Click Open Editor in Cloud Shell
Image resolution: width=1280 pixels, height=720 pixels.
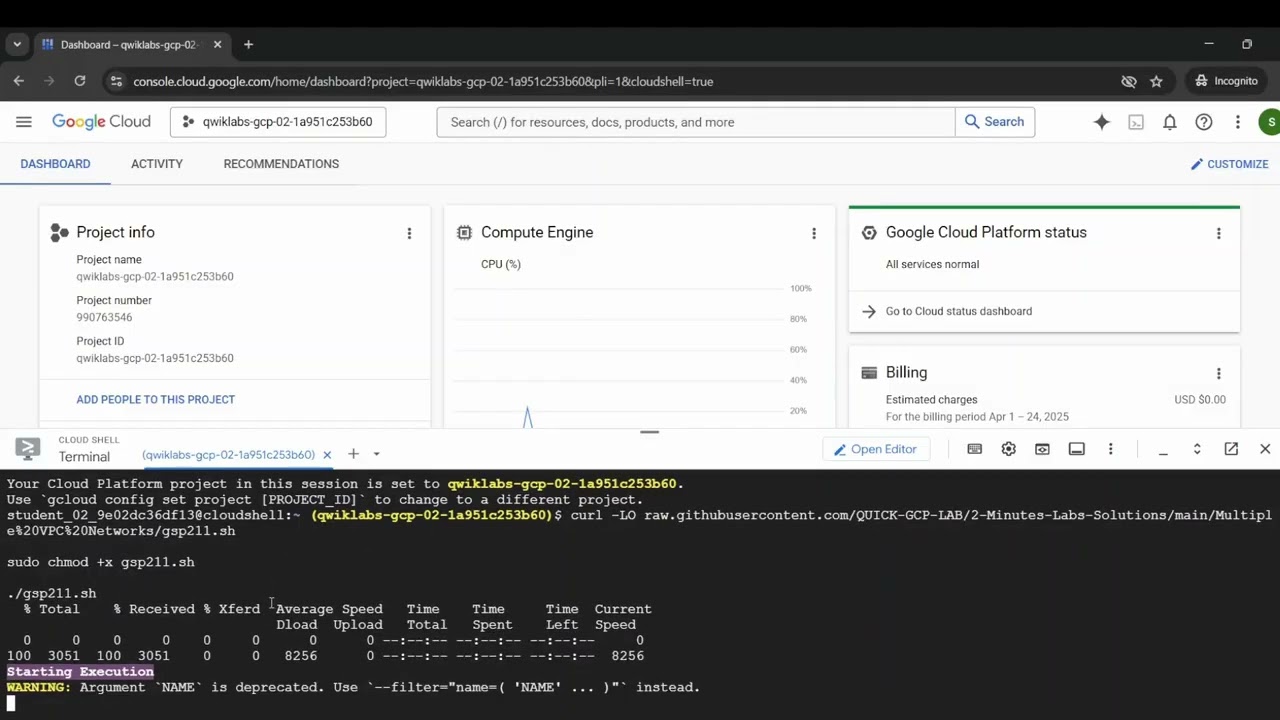tap(875, 449)
